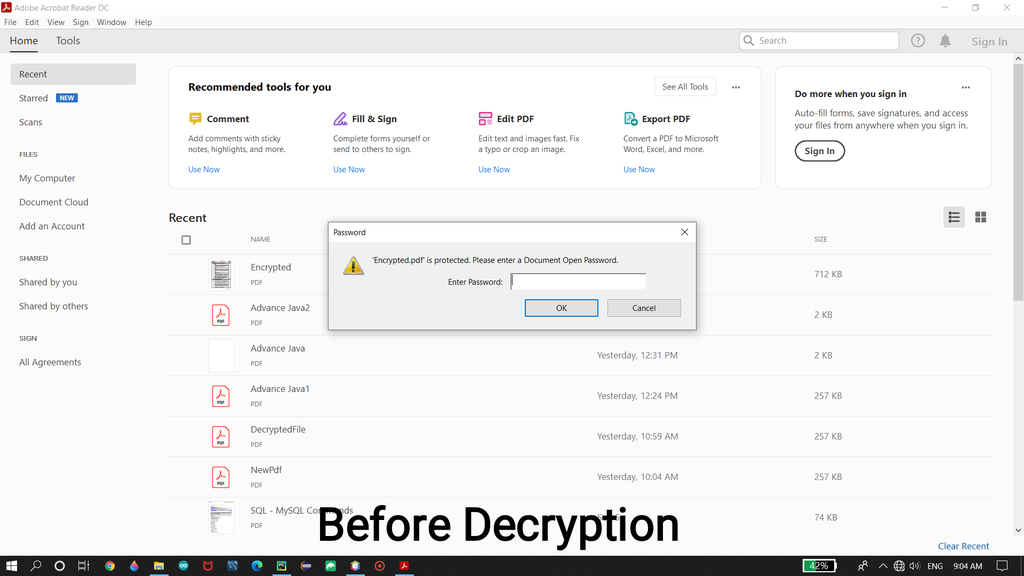Click the Fill & Sign pen icon
Image resolution: width=1024 pixels, height=576 pixels.
[340, 118]
